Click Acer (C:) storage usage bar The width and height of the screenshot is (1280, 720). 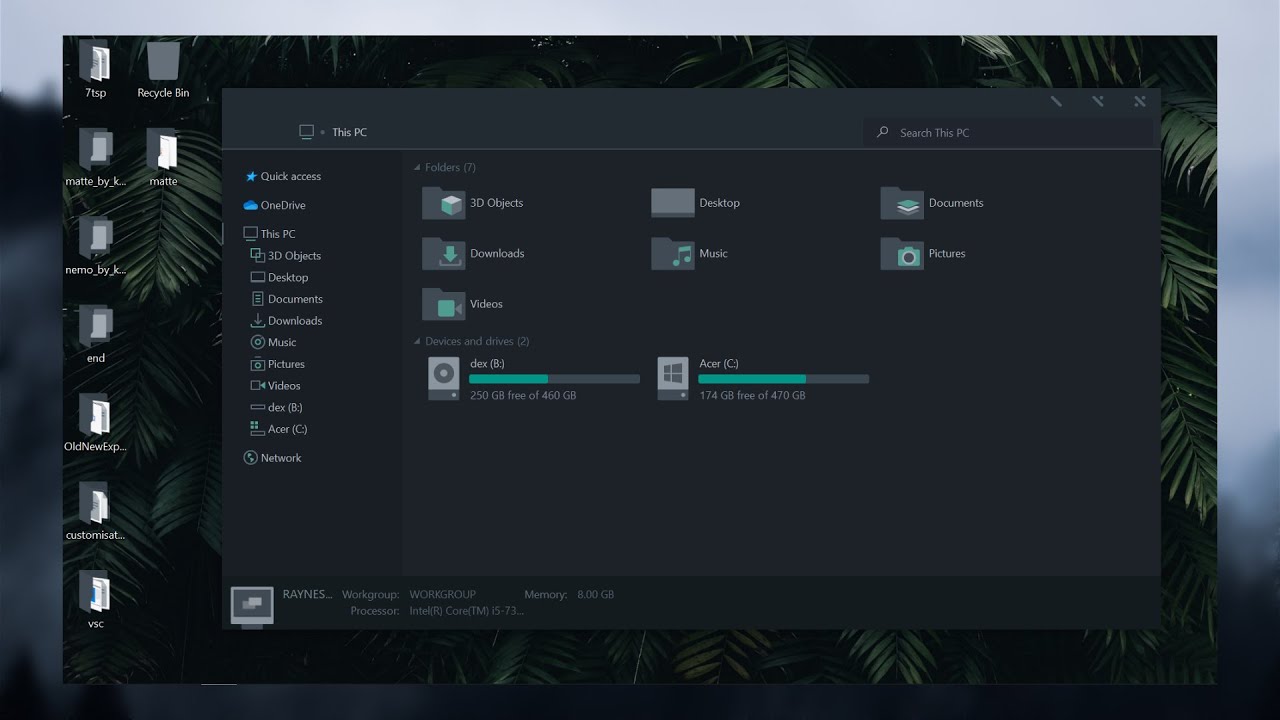coord(784,379)
